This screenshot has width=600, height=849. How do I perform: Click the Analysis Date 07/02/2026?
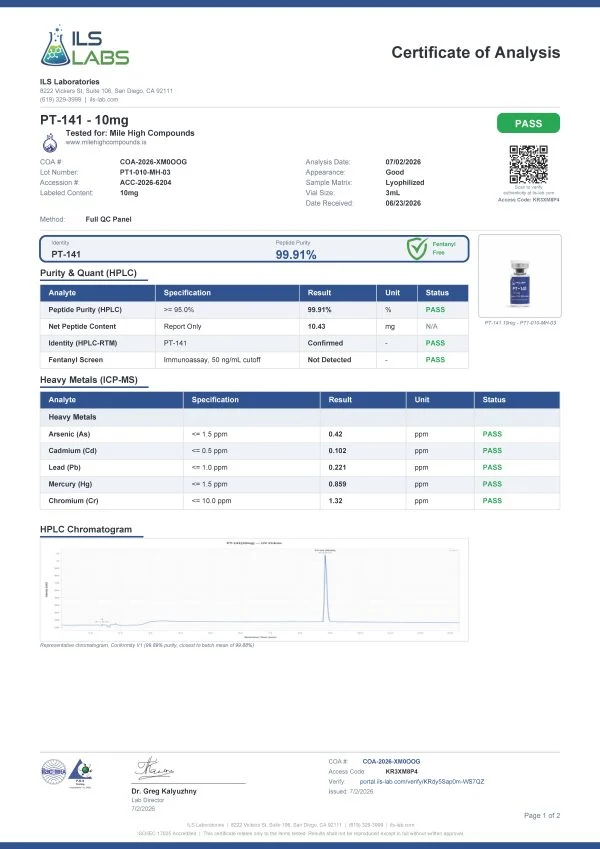tap(403, 162)
